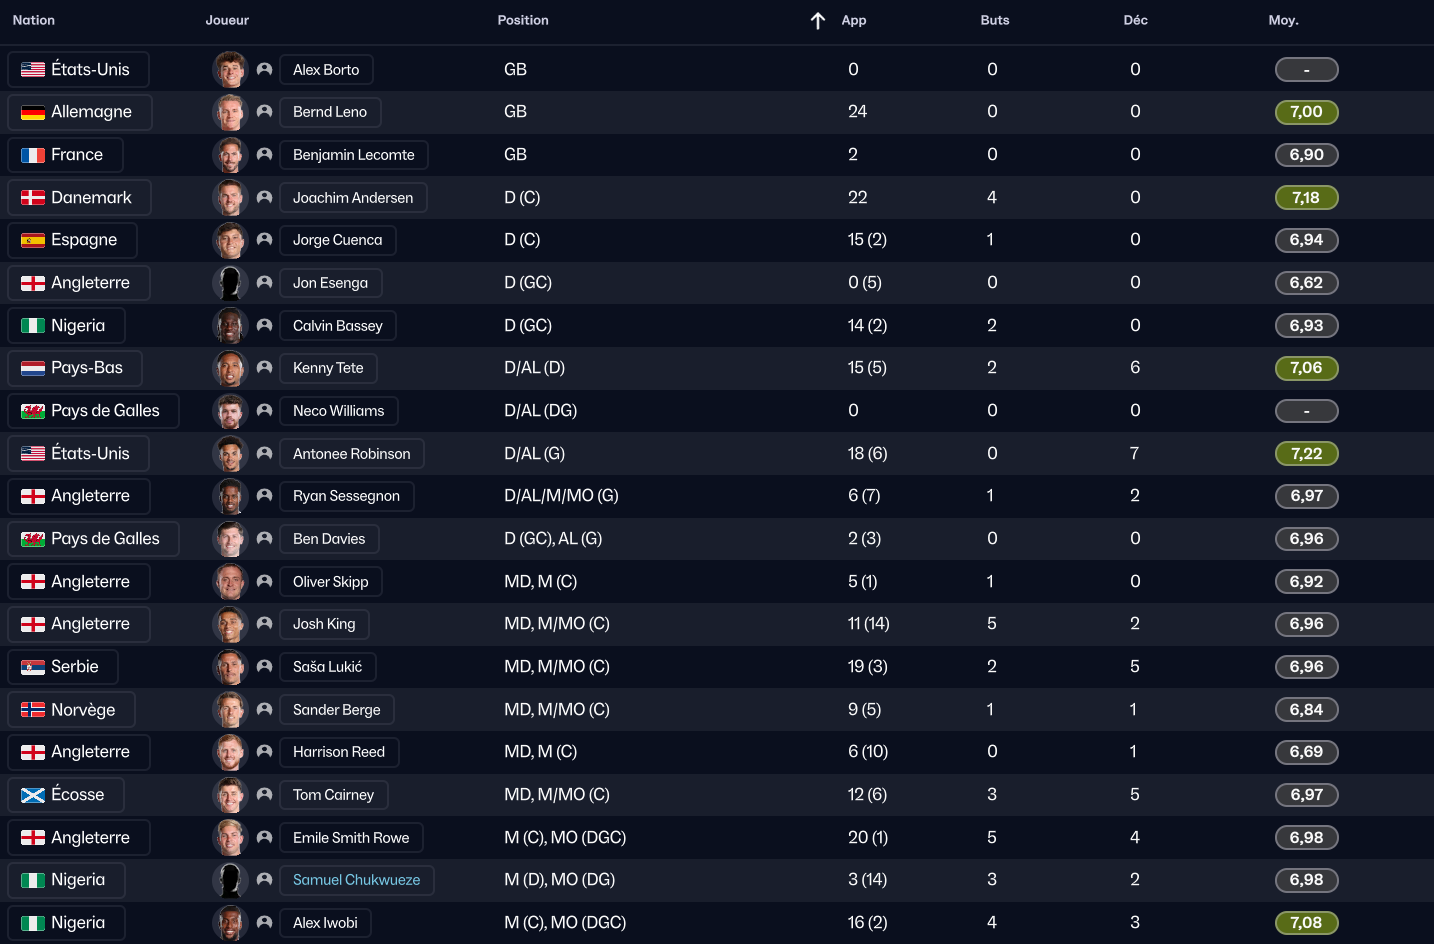Click Calvin Bassey's face portrait
Image resolution: width=1434 pixels, height=944 pixels.
(230, 326)
